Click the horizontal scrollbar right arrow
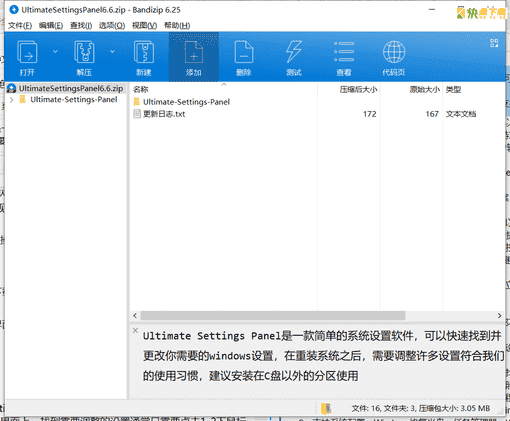Viewport: 510px width, 421px height. tap(499, 315)
